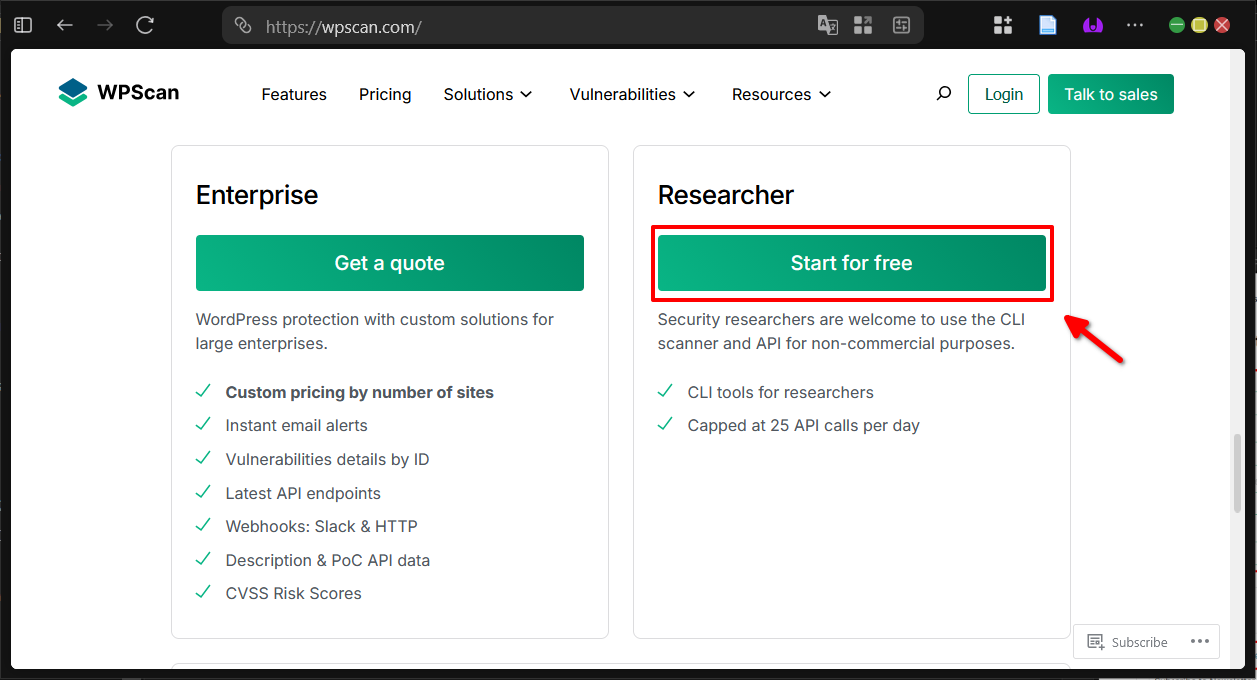Image resolution: width=1257 pixels, height=680 pixels.
Task: Click the WPScan logo
Action: pos(117,92)
